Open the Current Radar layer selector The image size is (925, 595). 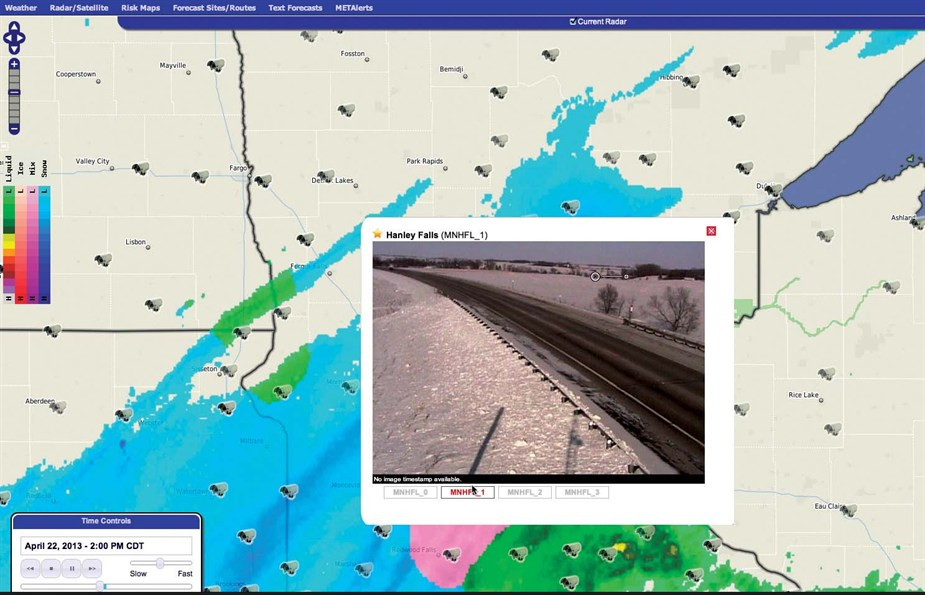pyautogui.click(x=597, y=20)
